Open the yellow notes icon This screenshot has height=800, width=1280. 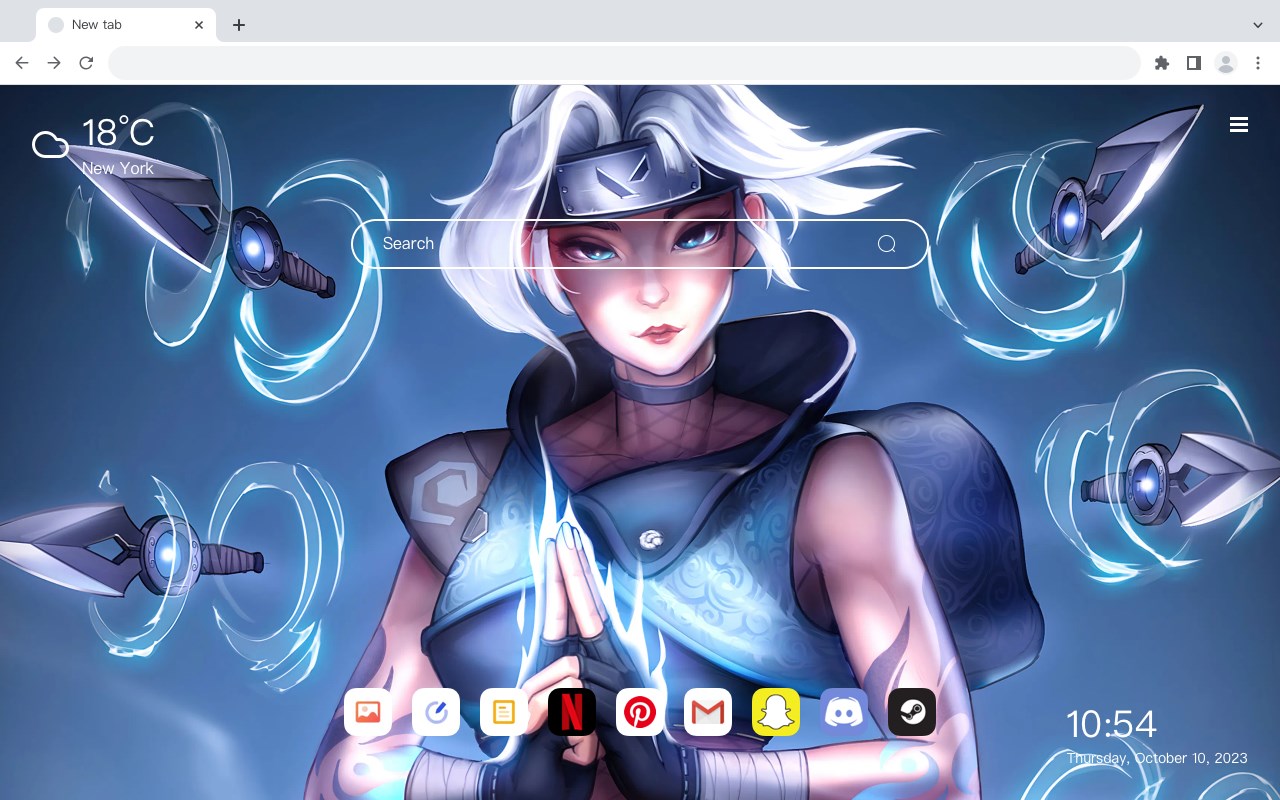click(x=504, y=712)
